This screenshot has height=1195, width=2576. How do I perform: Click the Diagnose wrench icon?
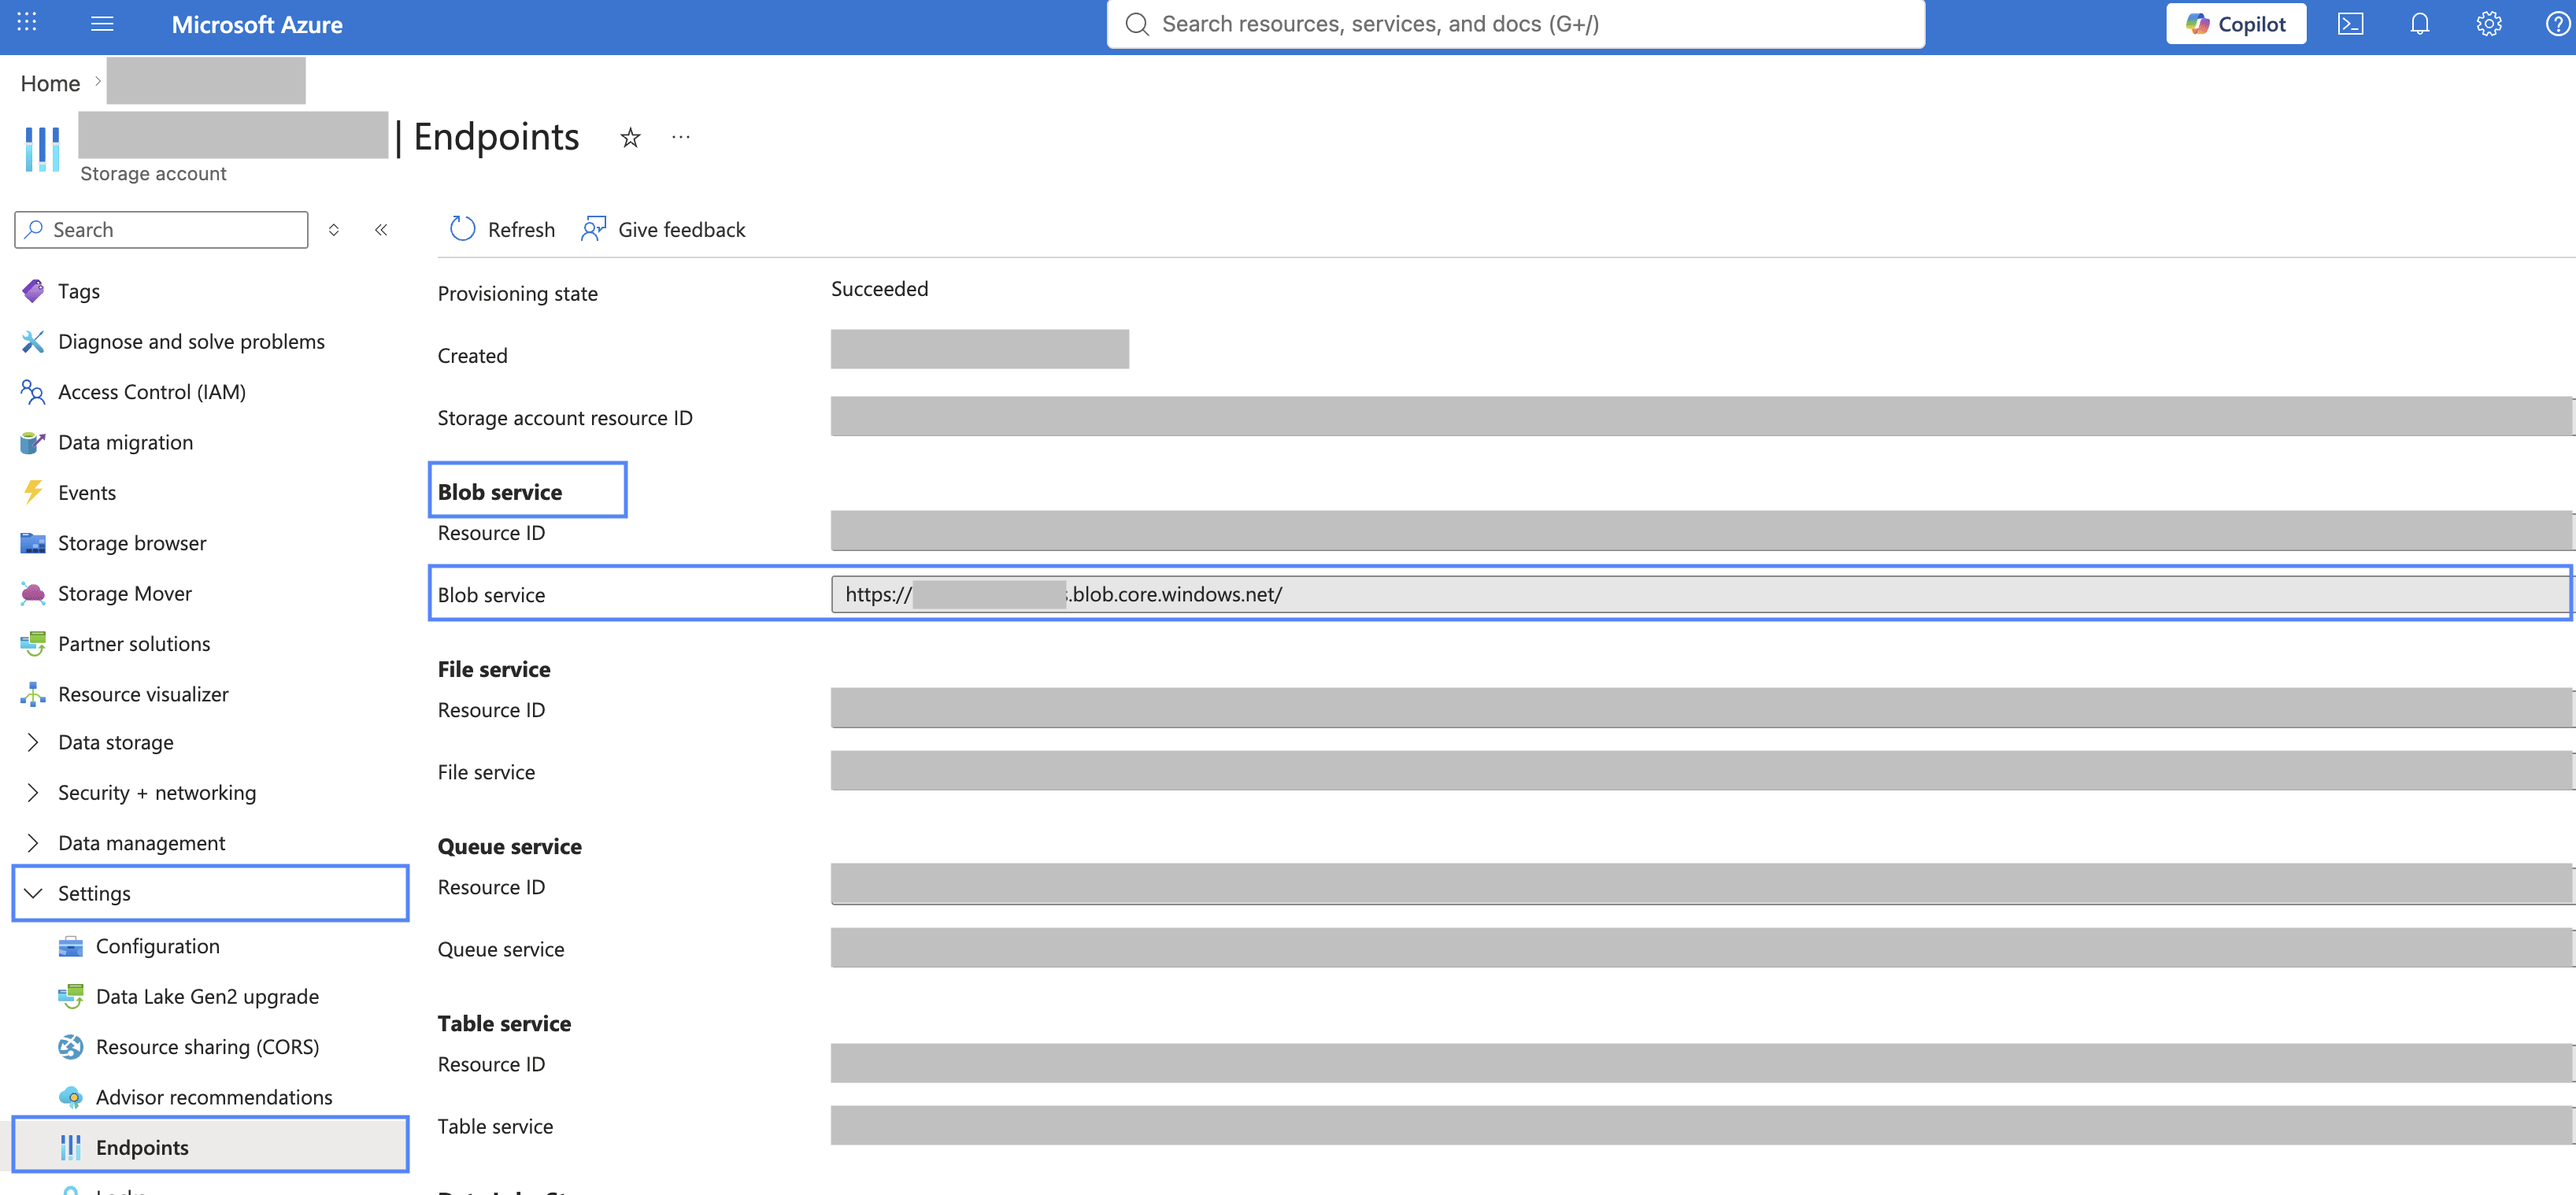pos(32,341)
